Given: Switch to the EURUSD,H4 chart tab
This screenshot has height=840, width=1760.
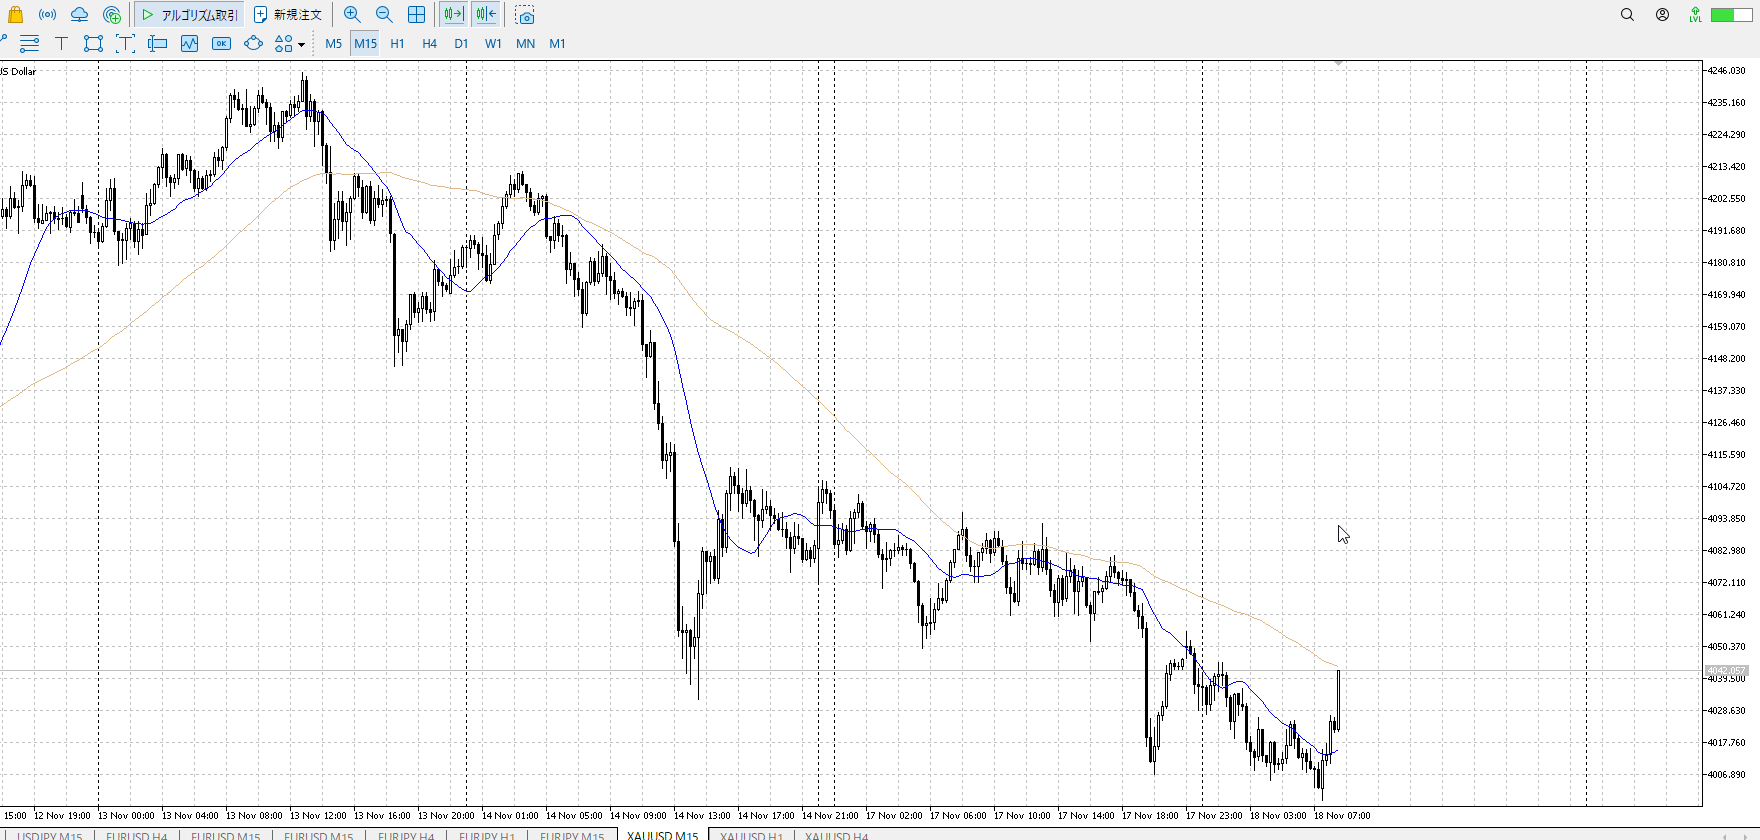Looking at the screenshot, I should (137, 835).
